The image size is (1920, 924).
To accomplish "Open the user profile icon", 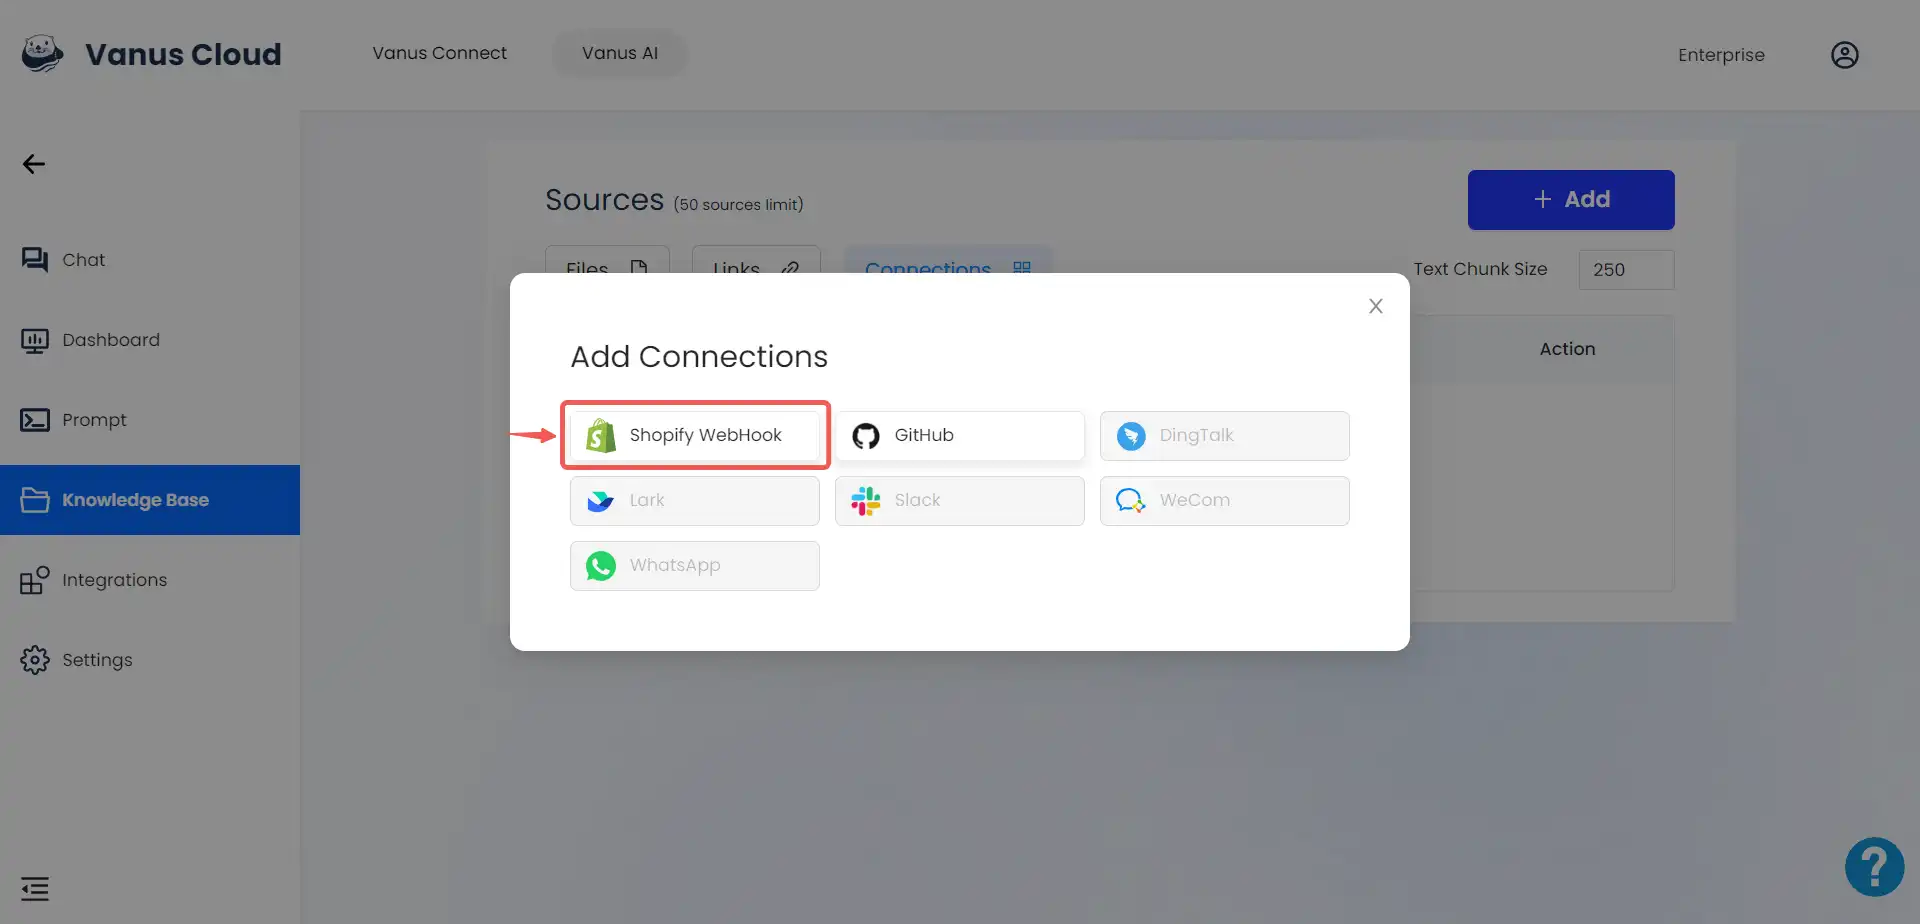I will pos(1844,55).
